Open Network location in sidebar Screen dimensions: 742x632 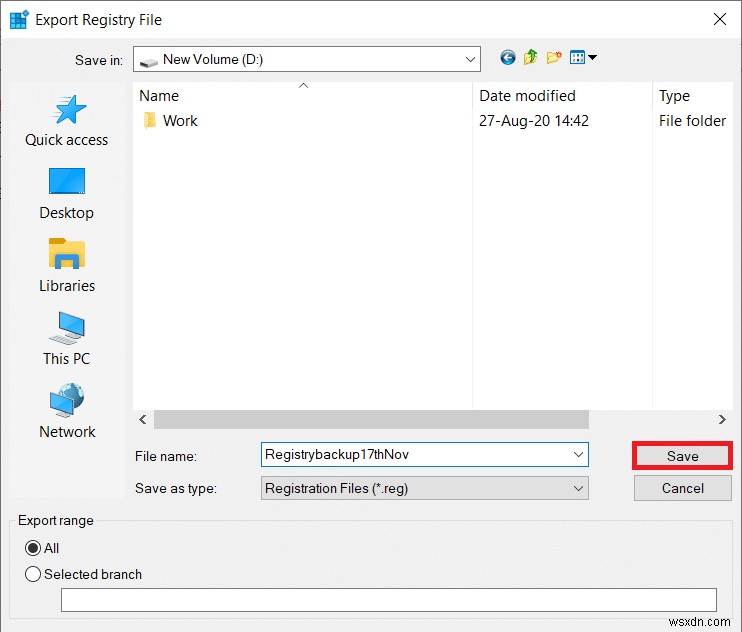(67, 412)
